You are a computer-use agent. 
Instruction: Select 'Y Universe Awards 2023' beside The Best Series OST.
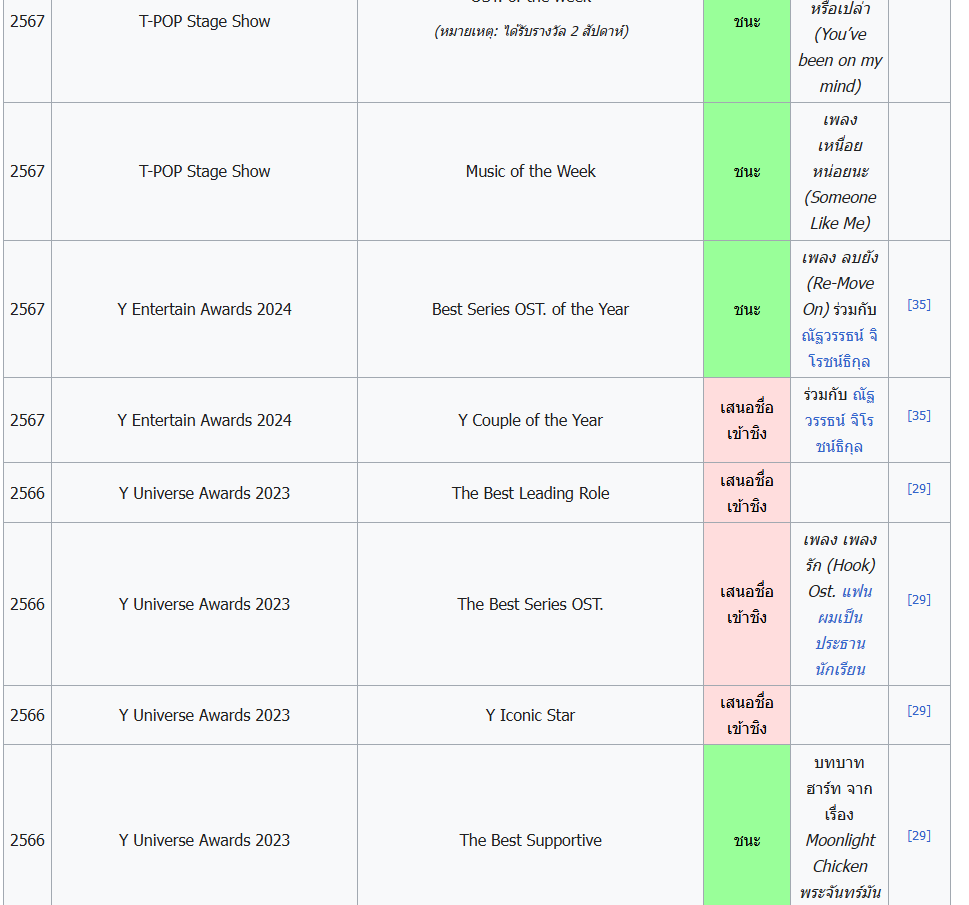(x=205, y=604)
